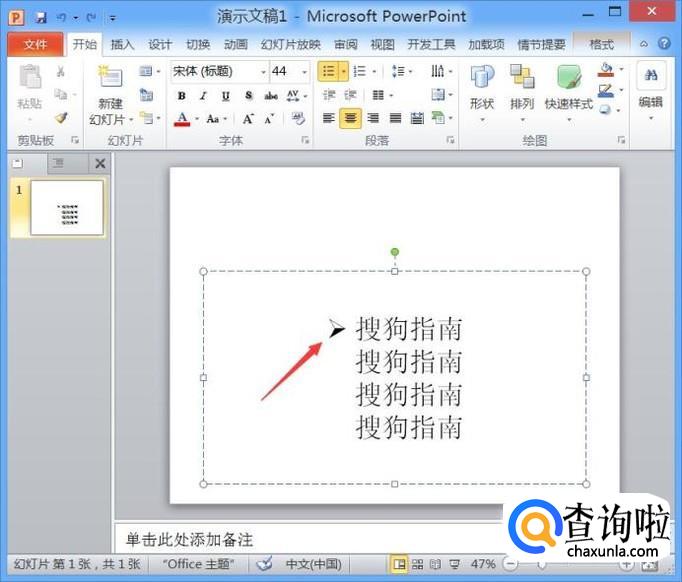Justify the paragraph text

[395, 118]
